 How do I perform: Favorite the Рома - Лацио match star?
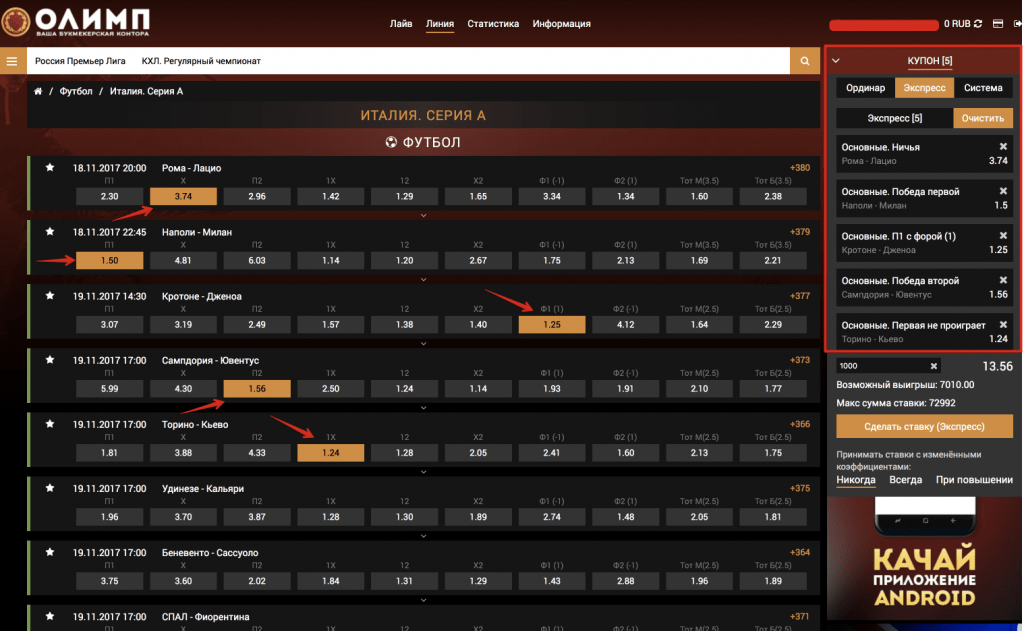(x=50, y=168)
